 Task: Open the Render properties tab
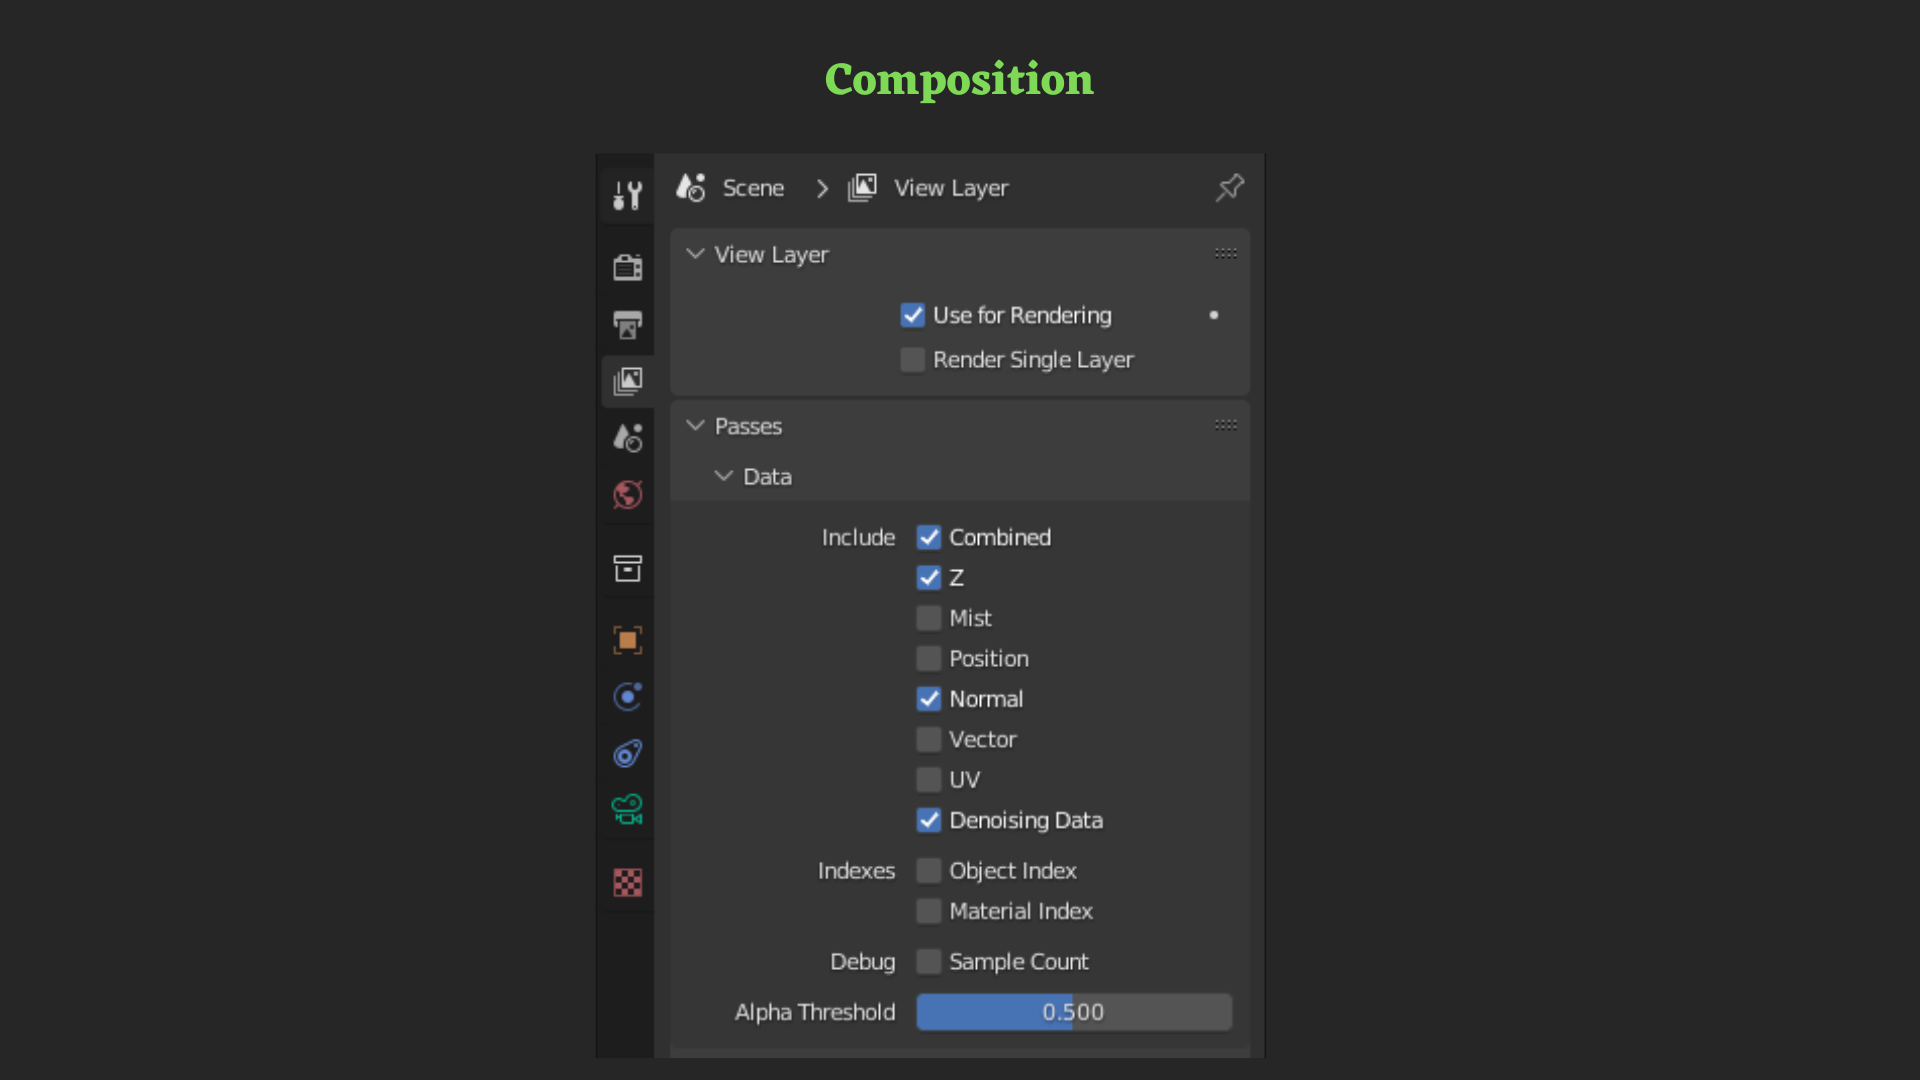pyautogui.click(x=627, y=267)
